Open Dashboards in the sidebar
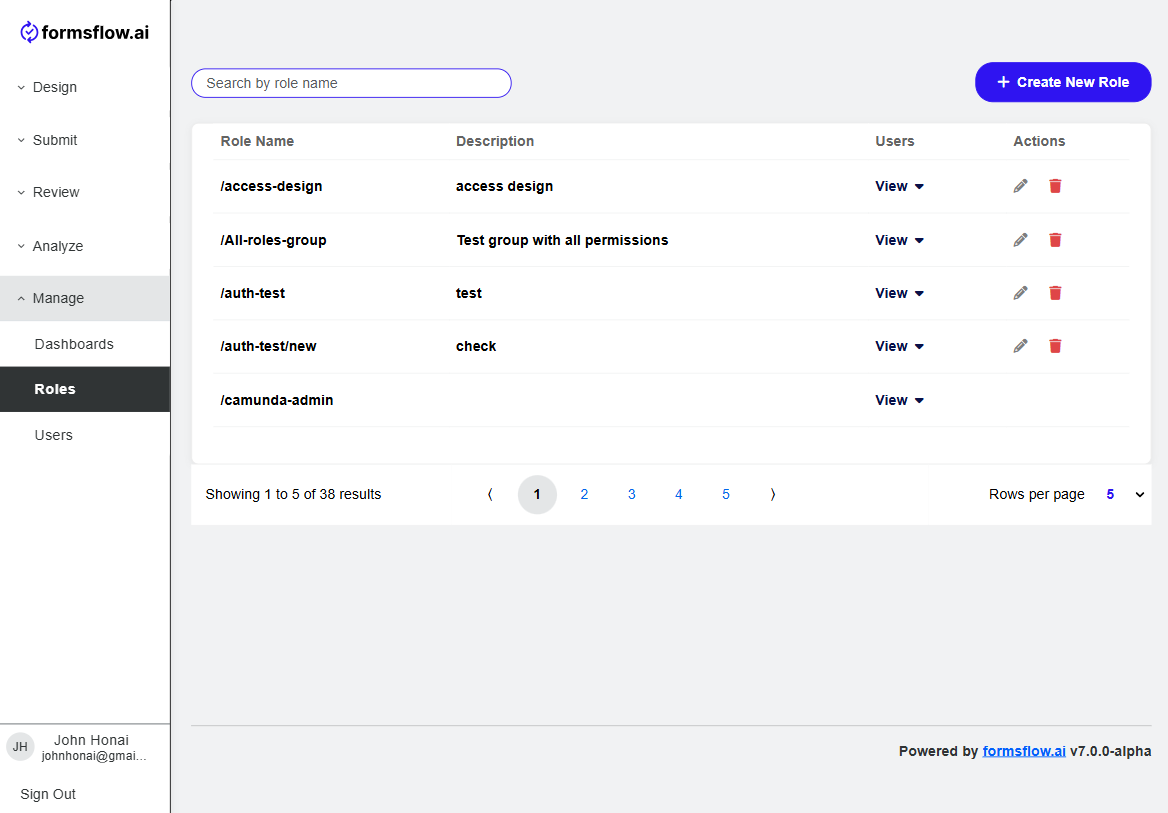Image resolution: width=1168 pixels, height=813 pixels. click(85, 344)
